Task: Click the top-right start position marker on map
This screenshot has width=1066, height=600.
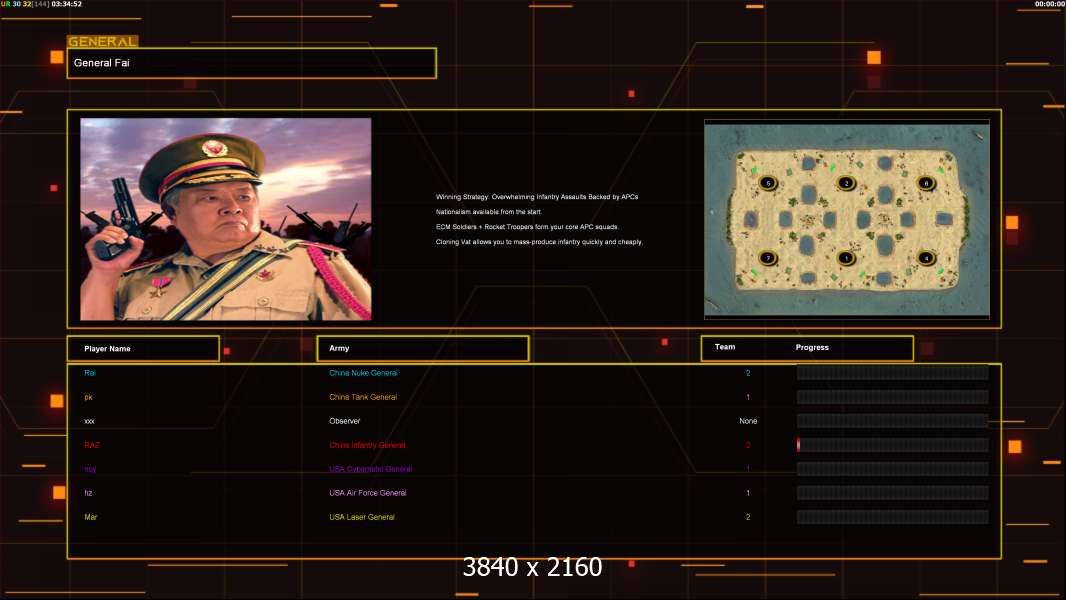Action: coord(925,183)
